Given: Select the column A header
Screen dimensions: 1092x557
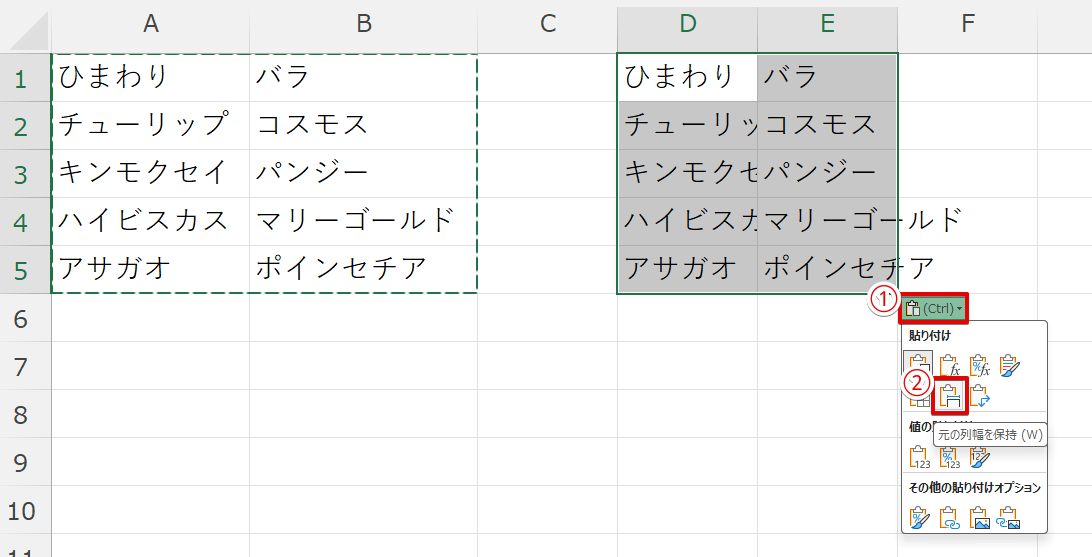Looking at the screenshot, I should 150,25.
